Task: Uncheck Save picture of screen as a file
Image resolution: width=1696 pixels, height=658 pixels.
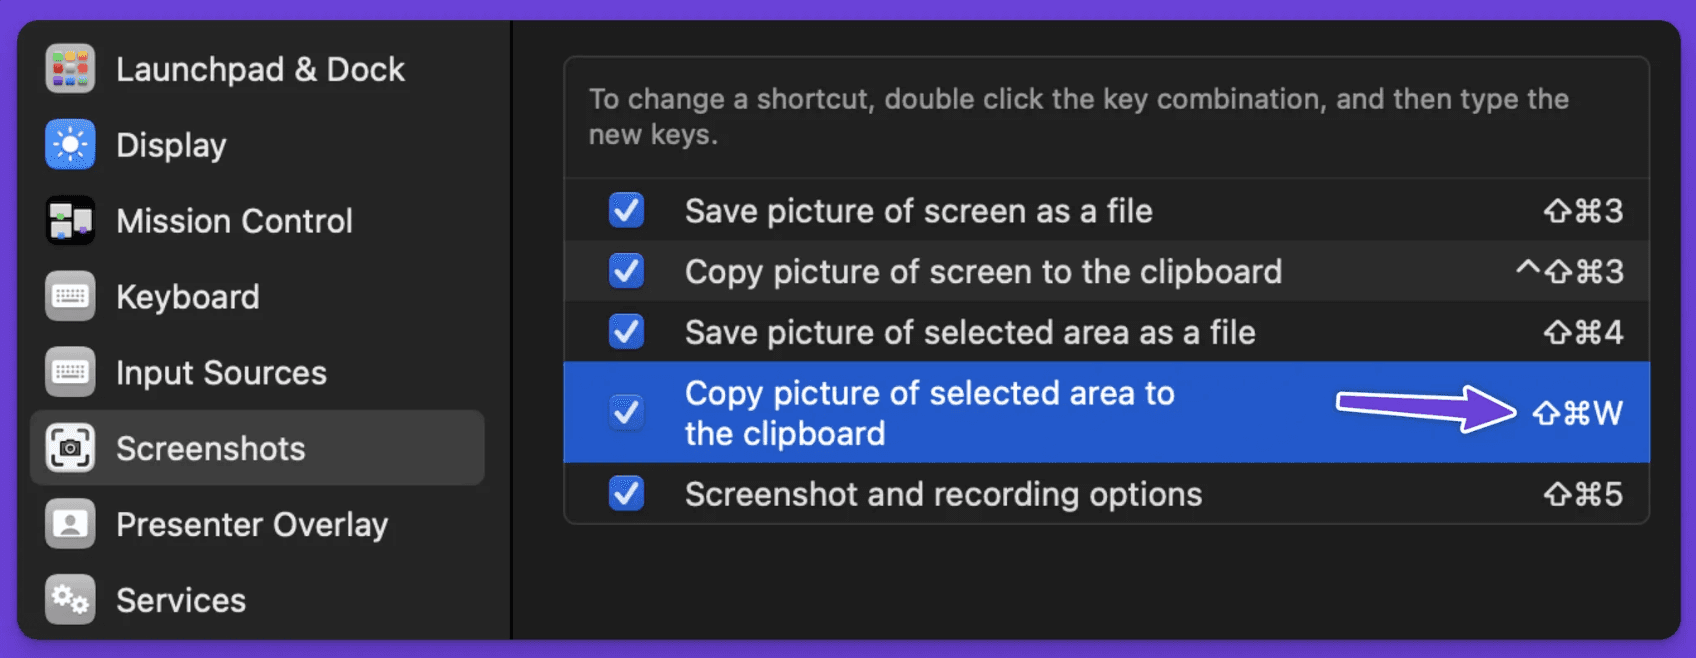Action: 627,211
